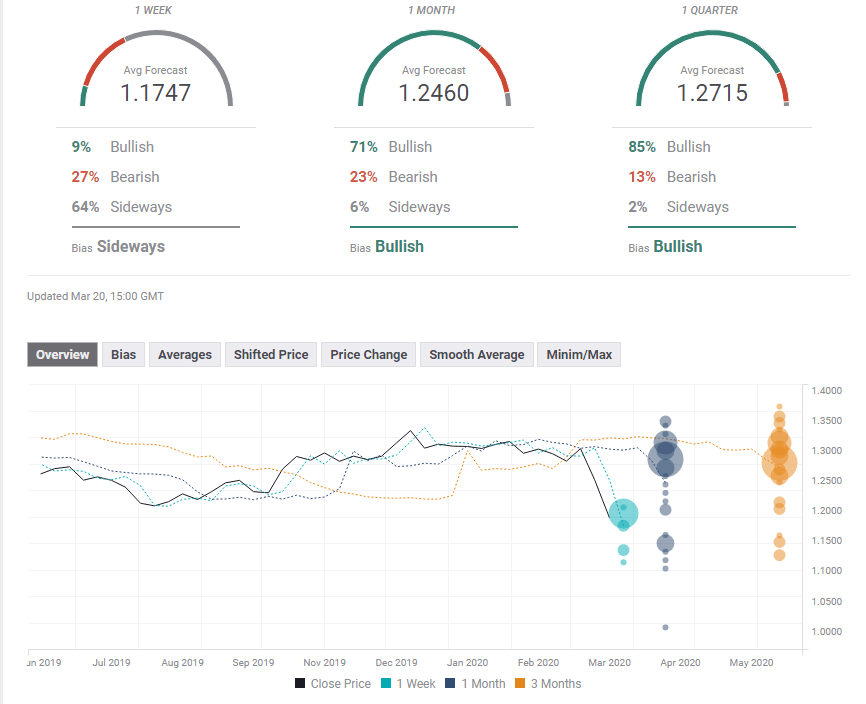The height and width of the screenshot is (704, 866).
Task: Click the Updated Mar 20 timestamp text
Action: [95, 296]
